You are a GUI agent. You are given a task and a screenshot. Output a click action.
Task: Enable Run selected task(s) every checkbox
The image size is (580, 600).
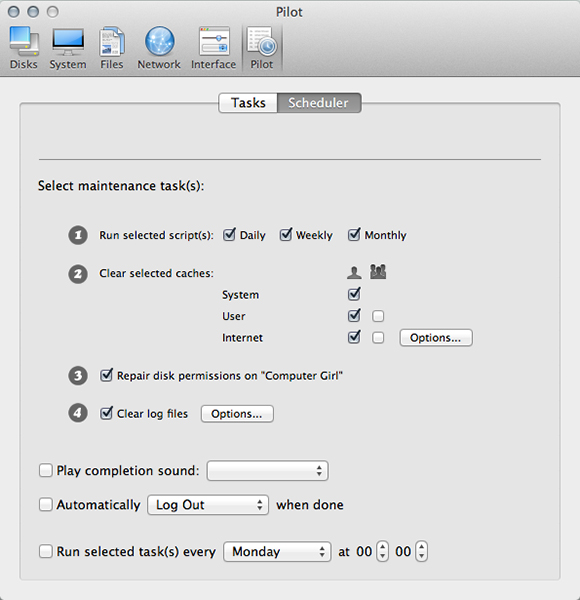(x=46, y=551)
